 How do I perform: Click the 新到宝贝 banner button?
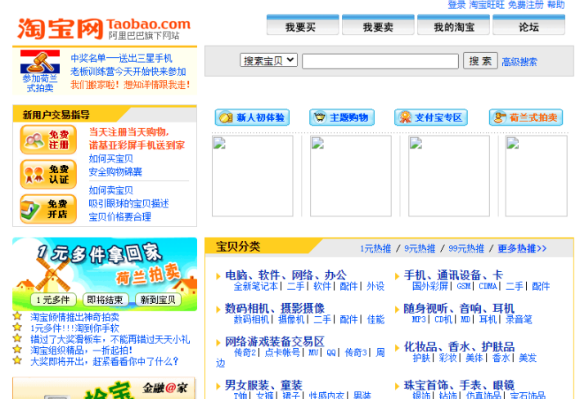pos(158,300)
